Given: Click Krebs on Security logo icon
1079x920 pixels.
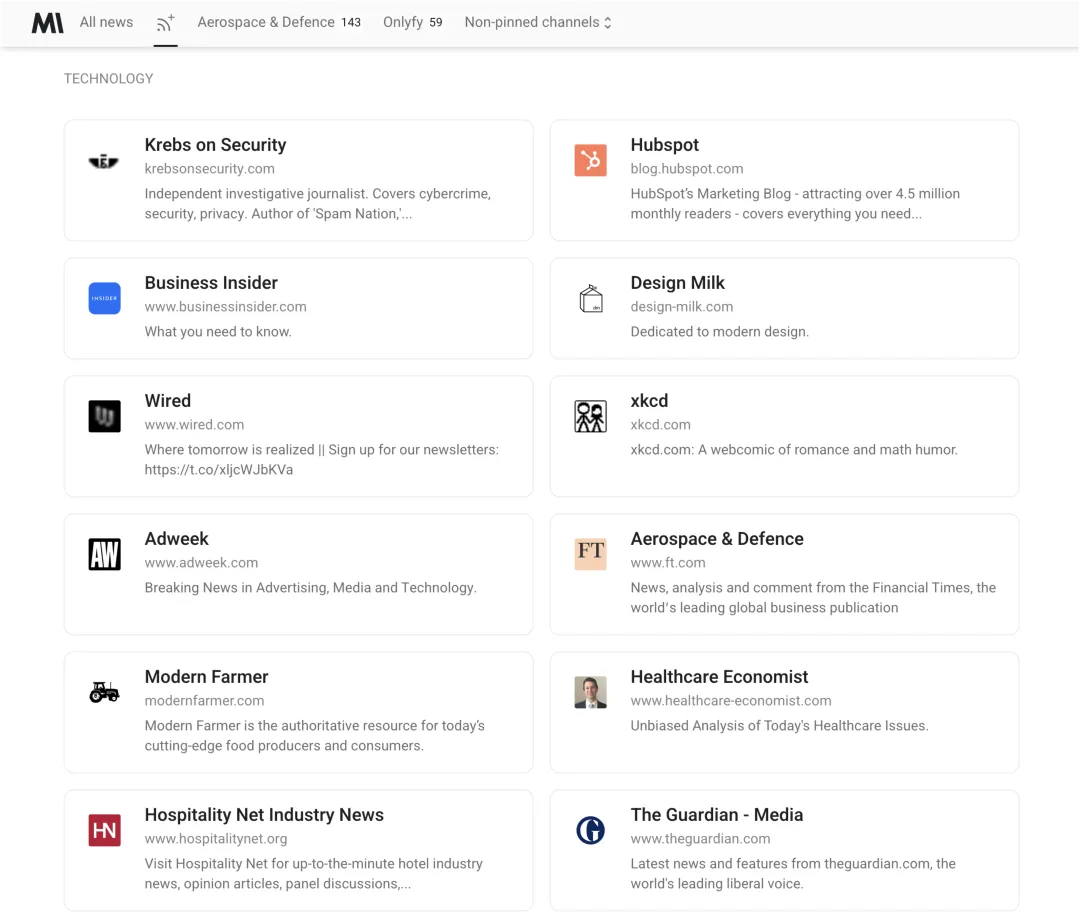Looking at the screenshot, I should [x=104, y=161].
